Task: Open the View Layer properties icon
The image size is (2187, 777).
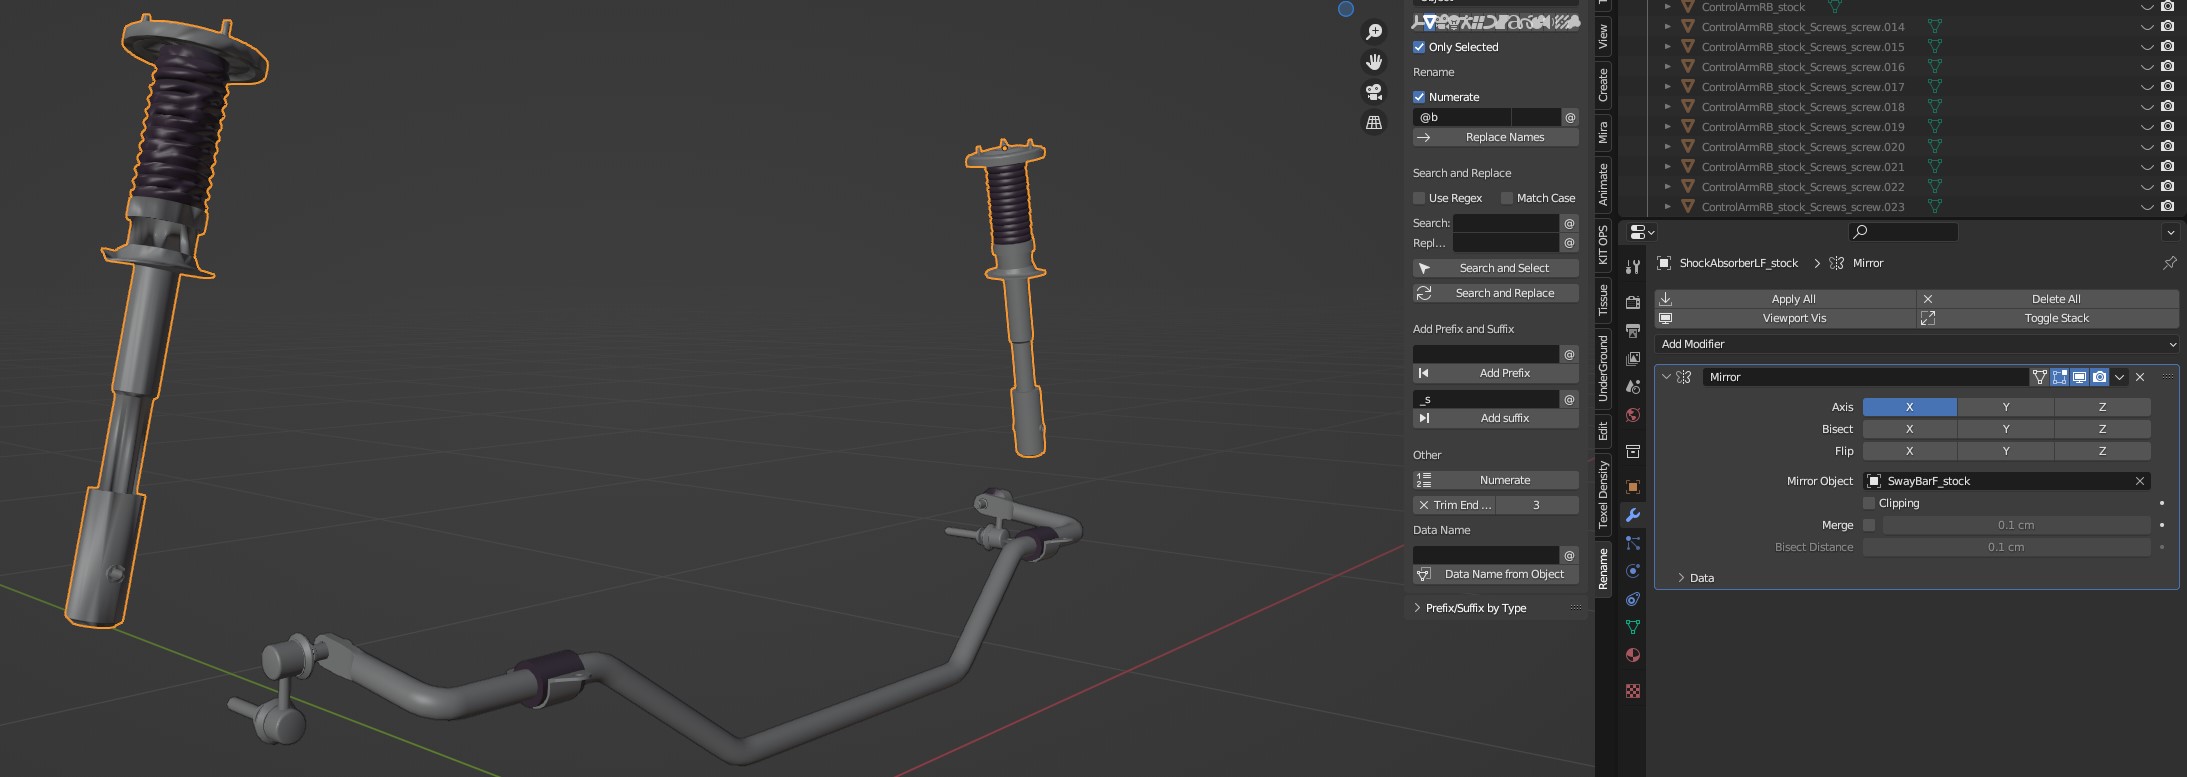Action: click(1633, 358)
